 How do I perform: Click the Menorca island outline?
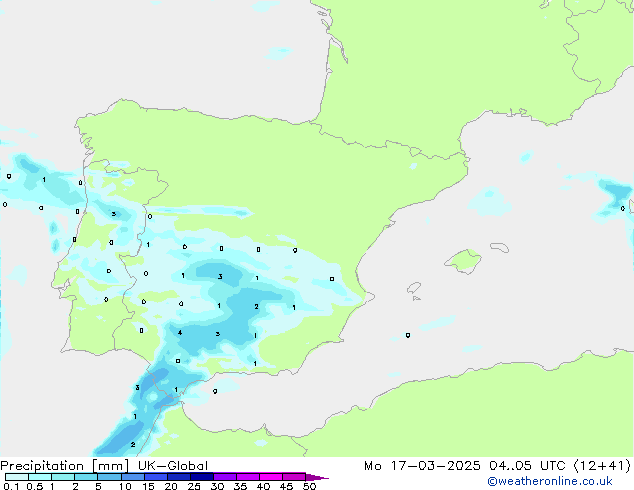click(x=500, y=247)
